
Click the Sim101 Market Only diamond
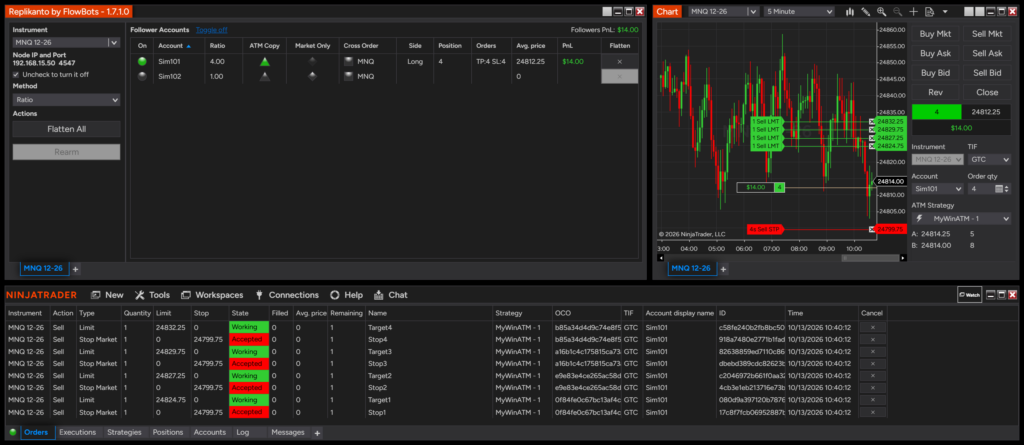(312, 61)
